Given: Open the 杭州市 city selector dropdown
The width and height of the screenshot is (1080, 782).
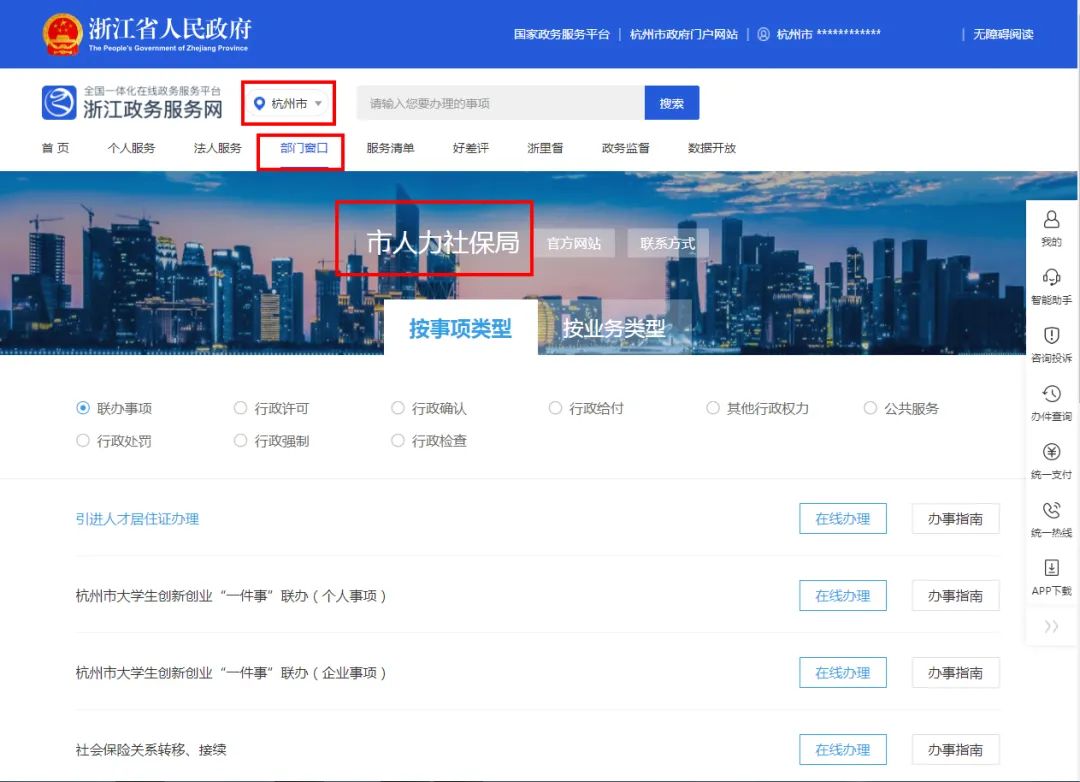Looking at the screenshot, I should click(x=288, y=103).
